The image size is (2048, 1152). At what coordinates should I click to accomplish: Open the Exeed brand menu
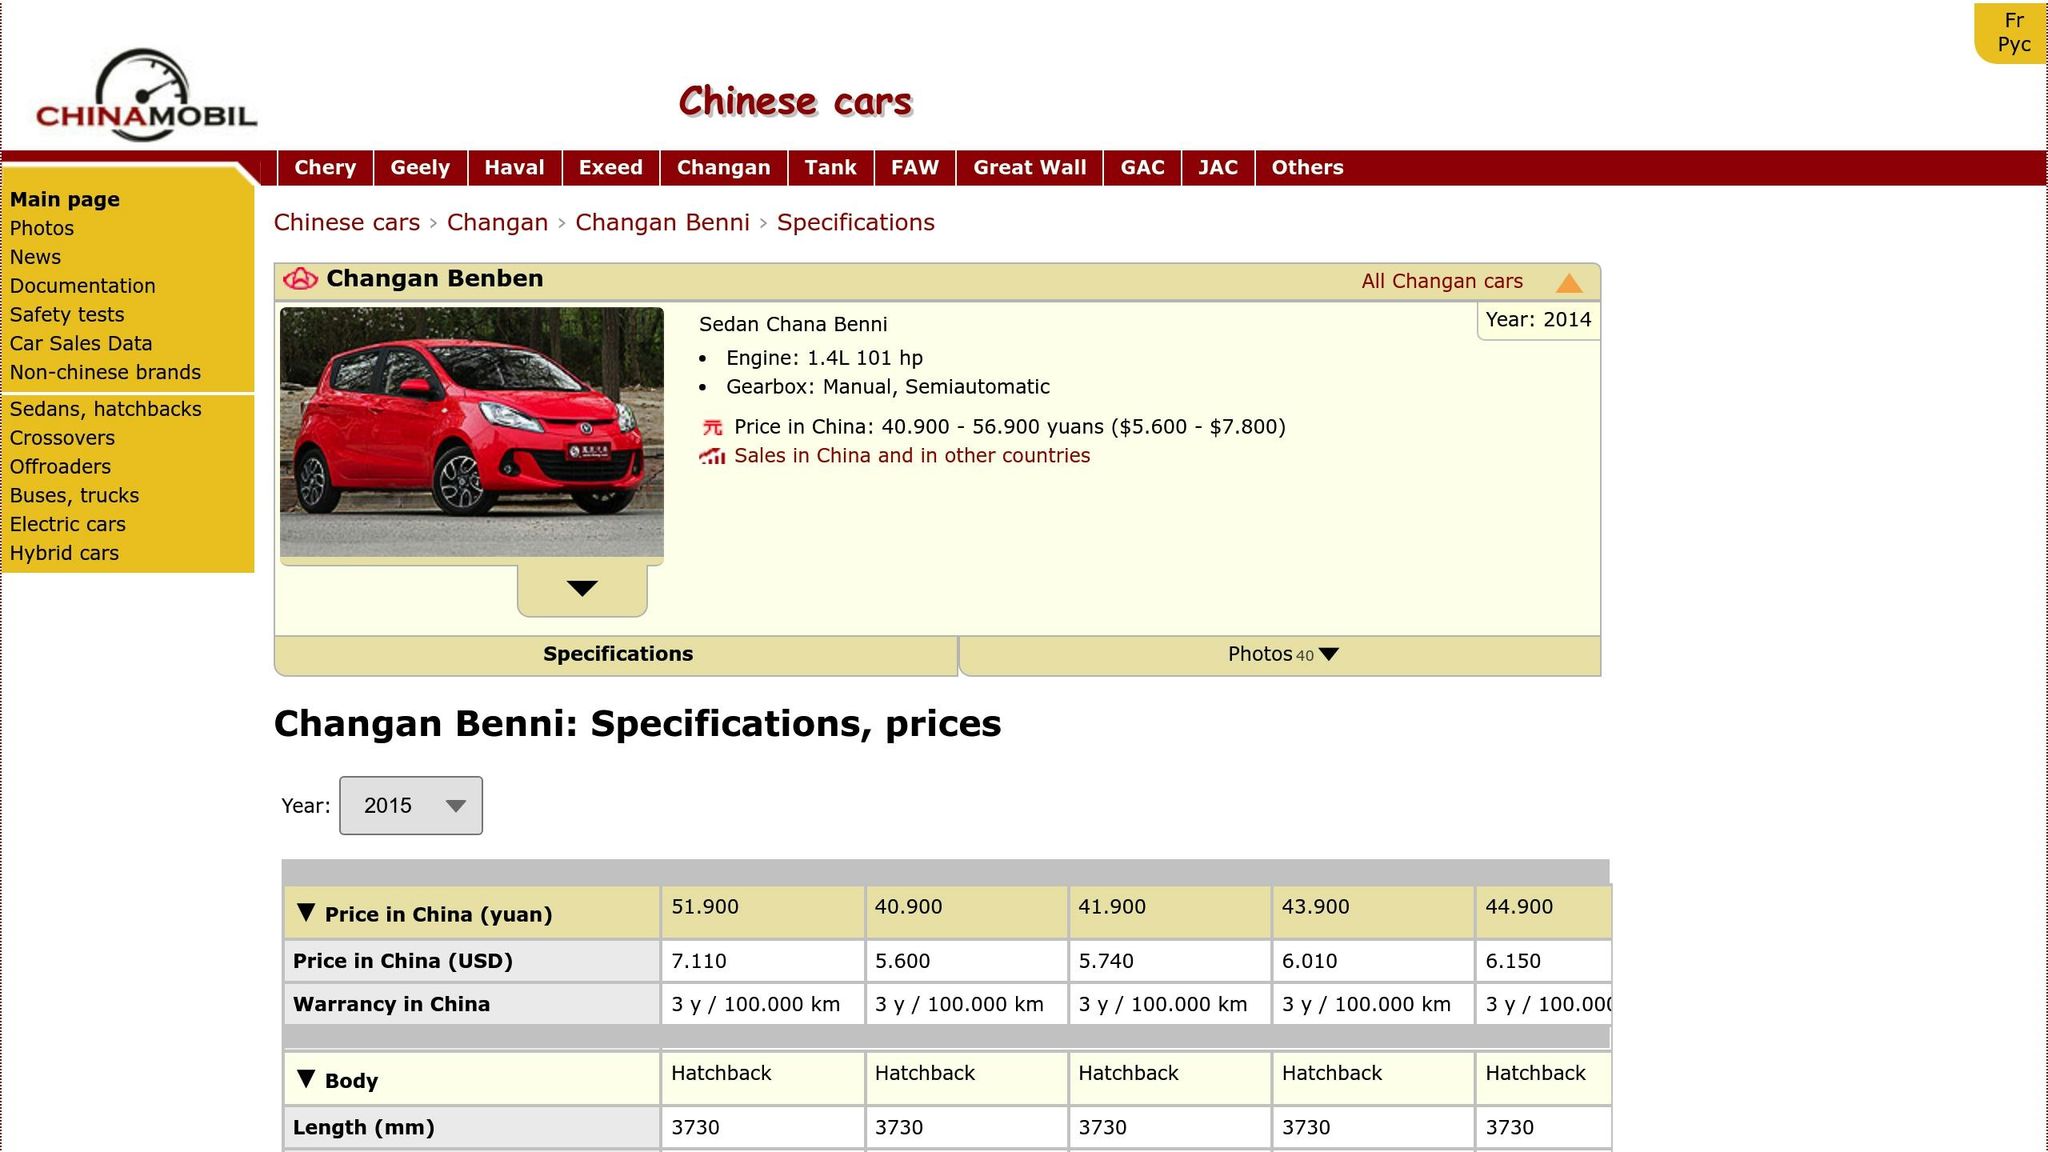[x=610, y=168]
